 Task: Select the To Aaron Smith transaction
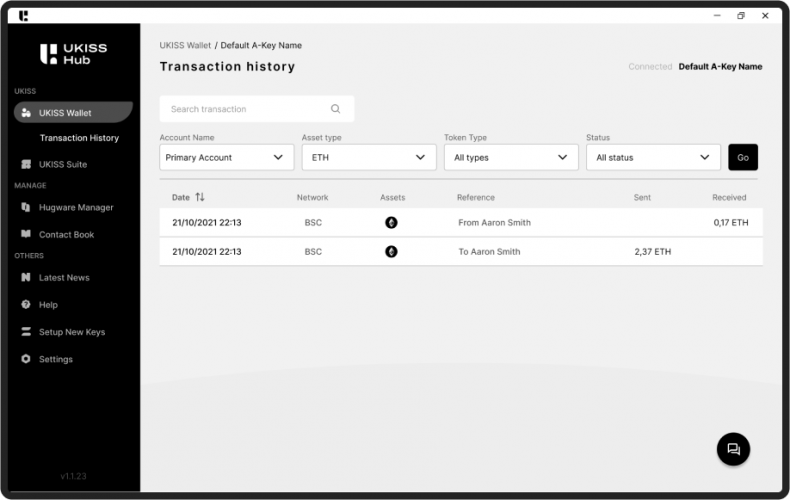461,252
